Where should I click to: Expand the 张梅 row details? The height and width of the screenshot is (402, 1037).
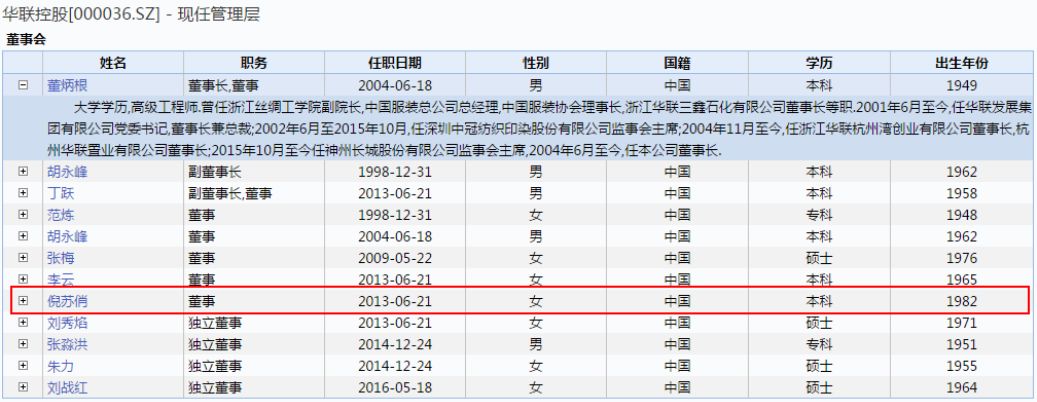tap(23, 258)
